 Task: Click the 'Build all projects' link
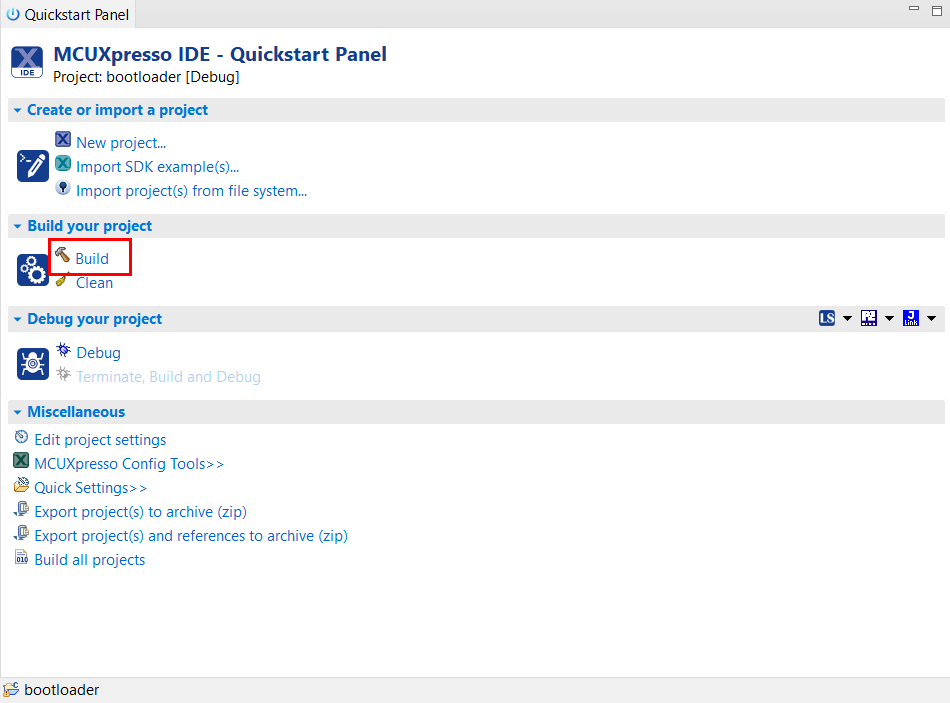click(x=89, y=560)
